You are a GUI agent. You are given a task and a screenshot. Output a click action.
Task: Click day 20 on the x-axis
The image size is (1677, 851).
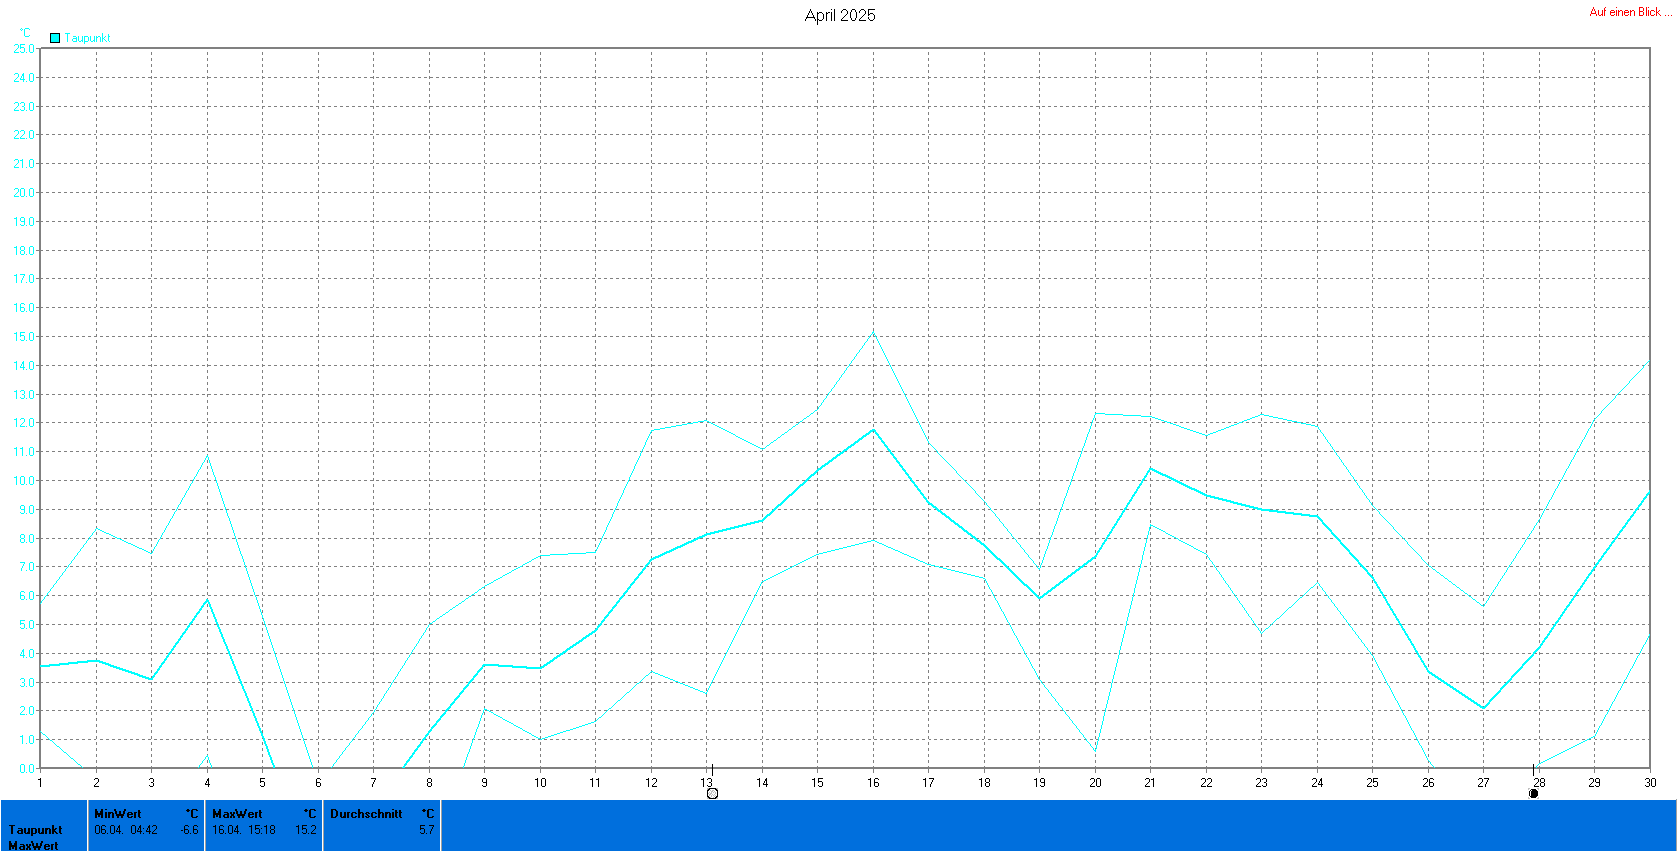point(1095,783)
